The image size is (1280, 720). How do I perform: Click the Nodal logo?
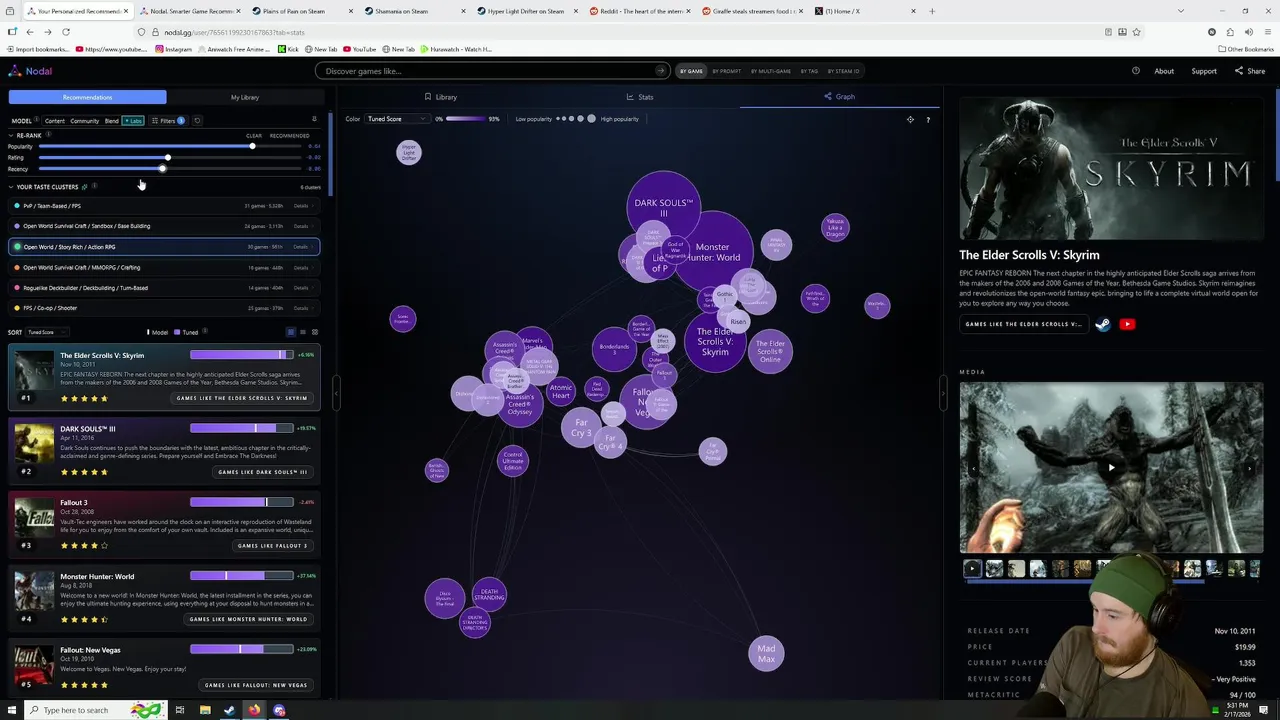(30, 71)
